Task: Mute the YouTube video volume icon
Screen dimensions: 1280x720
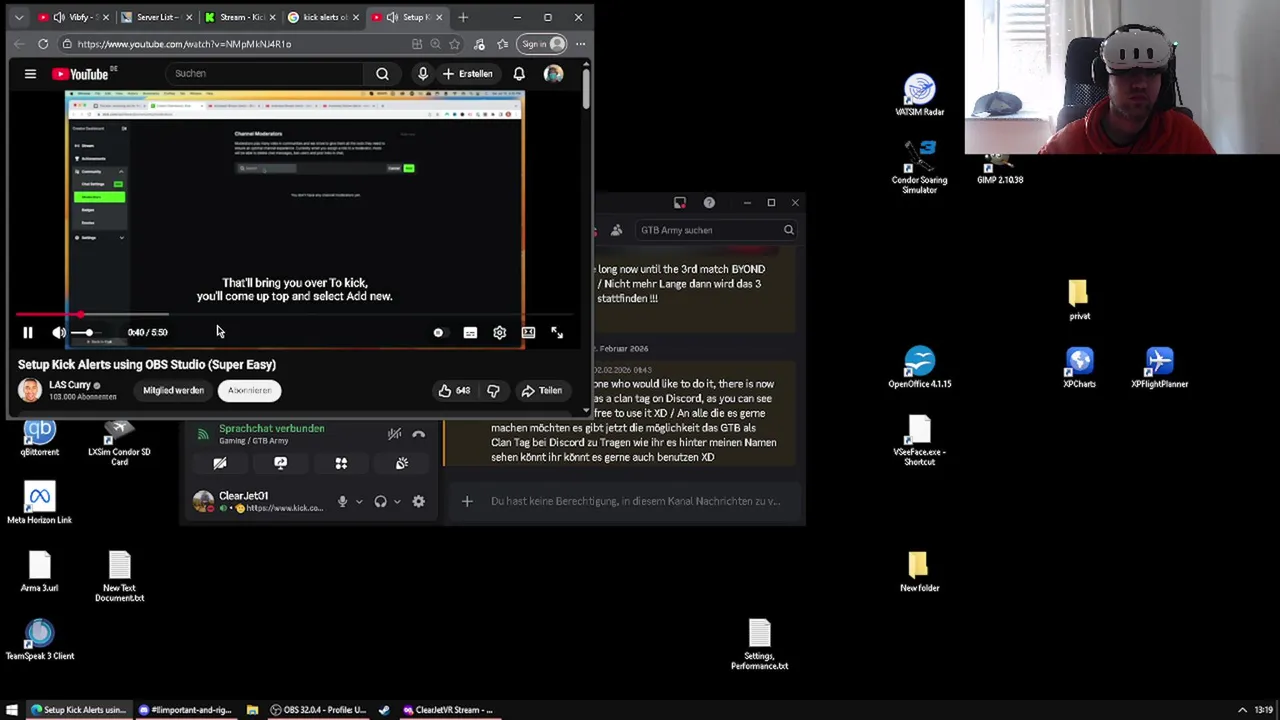Action: pos(59,332)
